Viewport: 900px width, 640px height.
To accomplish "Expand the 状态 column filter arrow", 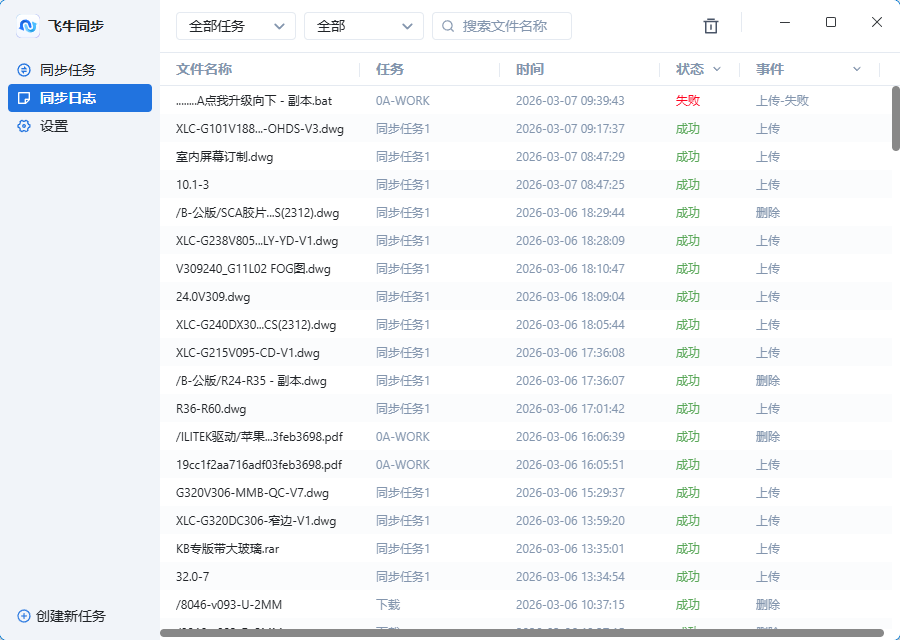I will coord(716,69).
